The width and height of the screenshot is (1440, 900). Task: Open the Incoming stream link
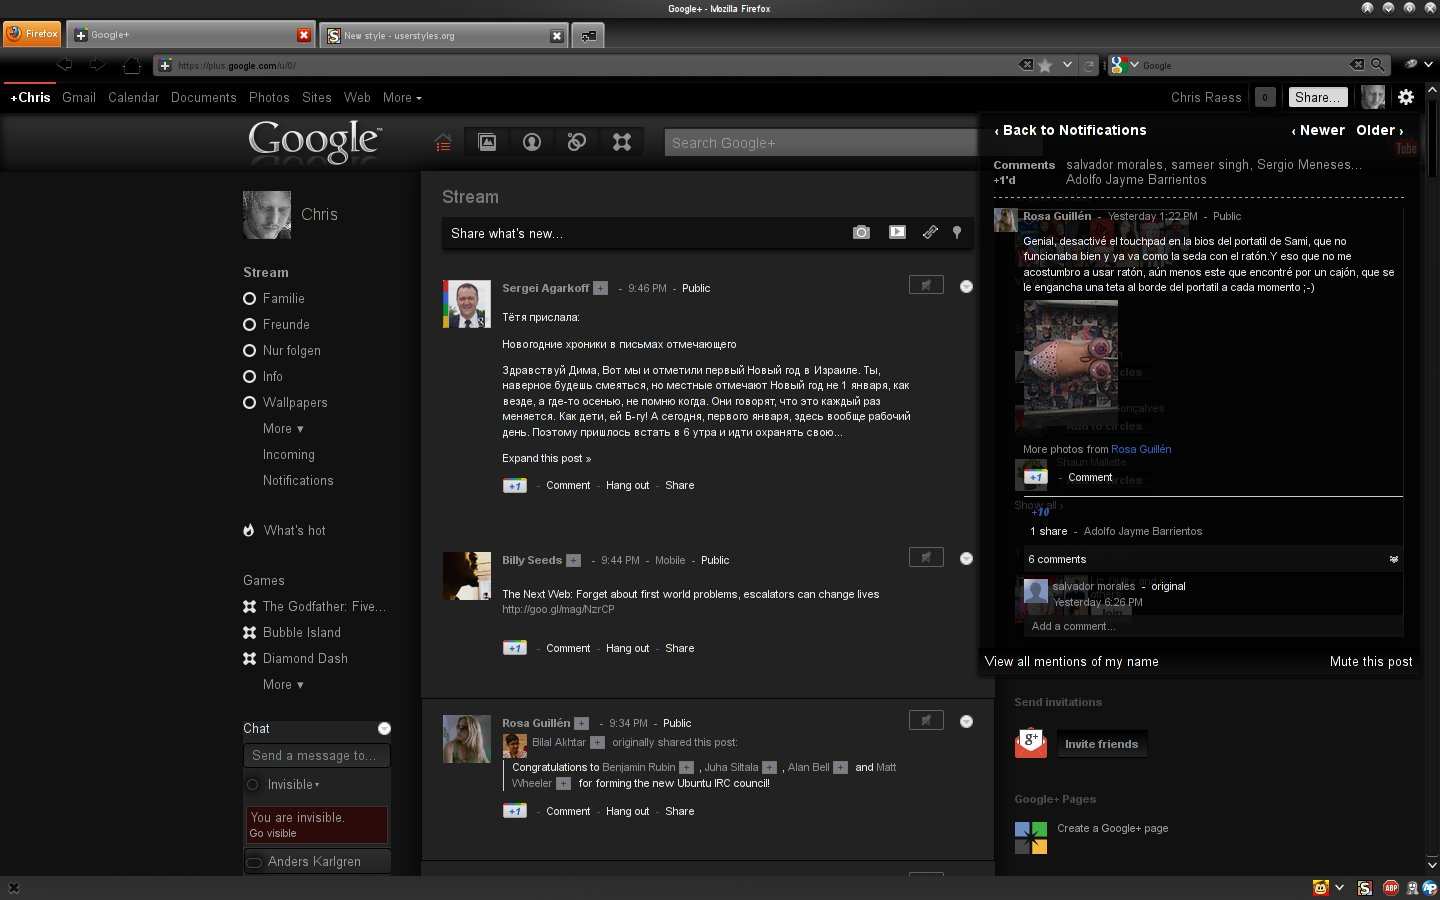pos(288,454)
